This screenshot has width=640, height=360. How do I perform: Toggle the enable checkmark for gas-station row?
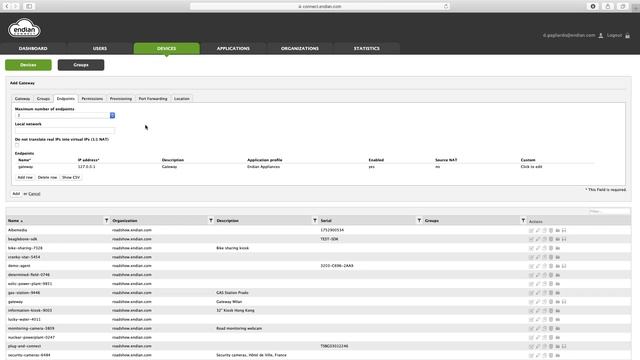[531, 293]
